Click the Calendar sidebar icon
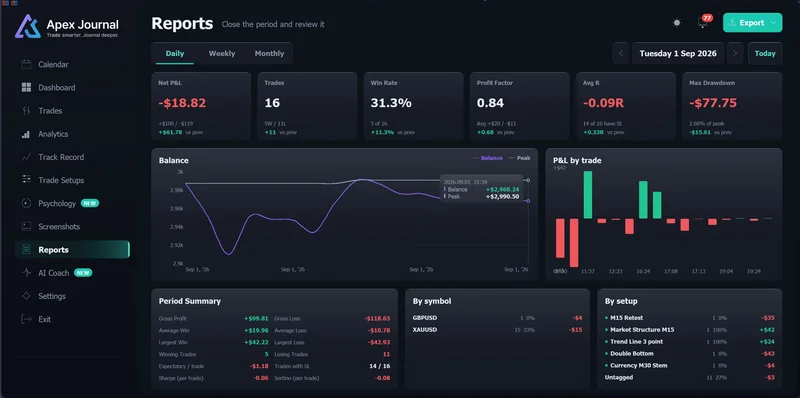 point(27,64)
